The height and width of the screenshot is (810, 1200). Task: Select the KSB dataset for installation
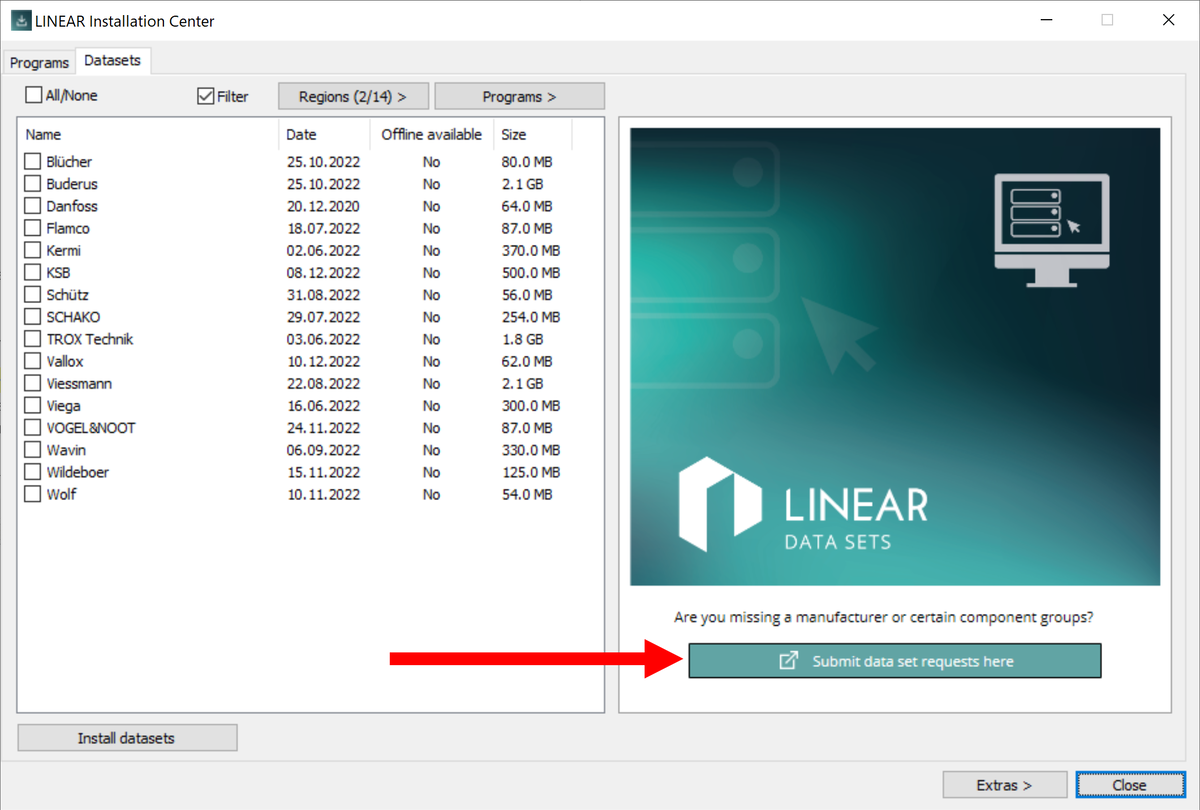pyautogui.click(x=32, y=272)
